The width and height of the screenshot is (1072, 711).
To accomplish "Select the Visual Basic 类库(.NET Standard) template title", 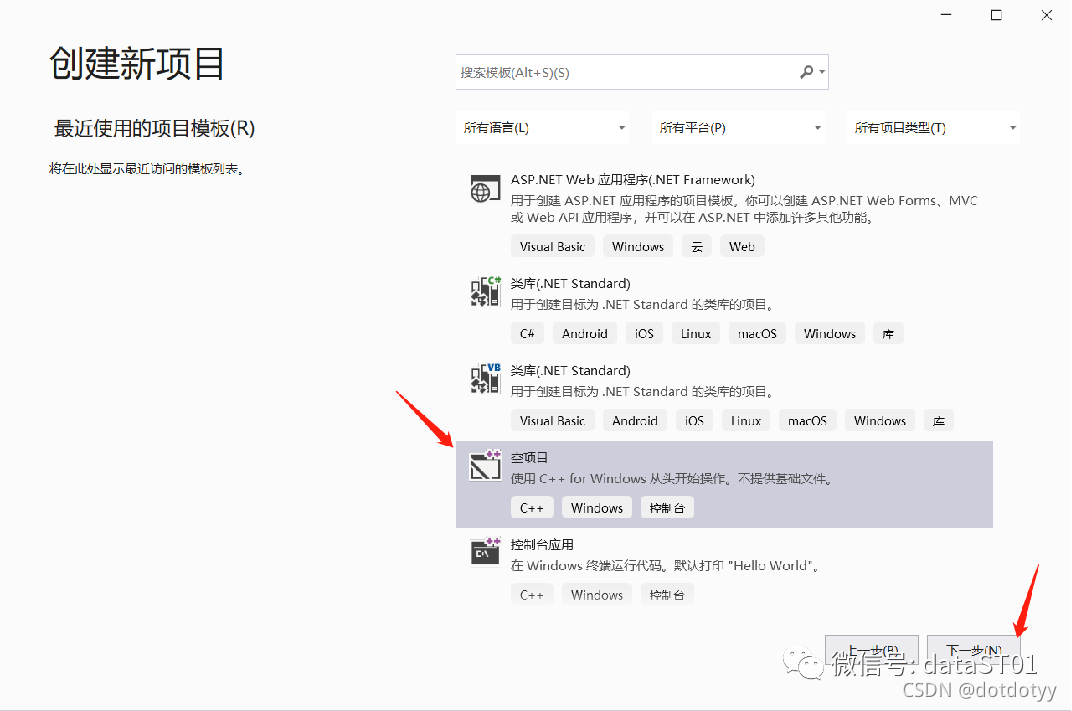I will click(570, 371).
